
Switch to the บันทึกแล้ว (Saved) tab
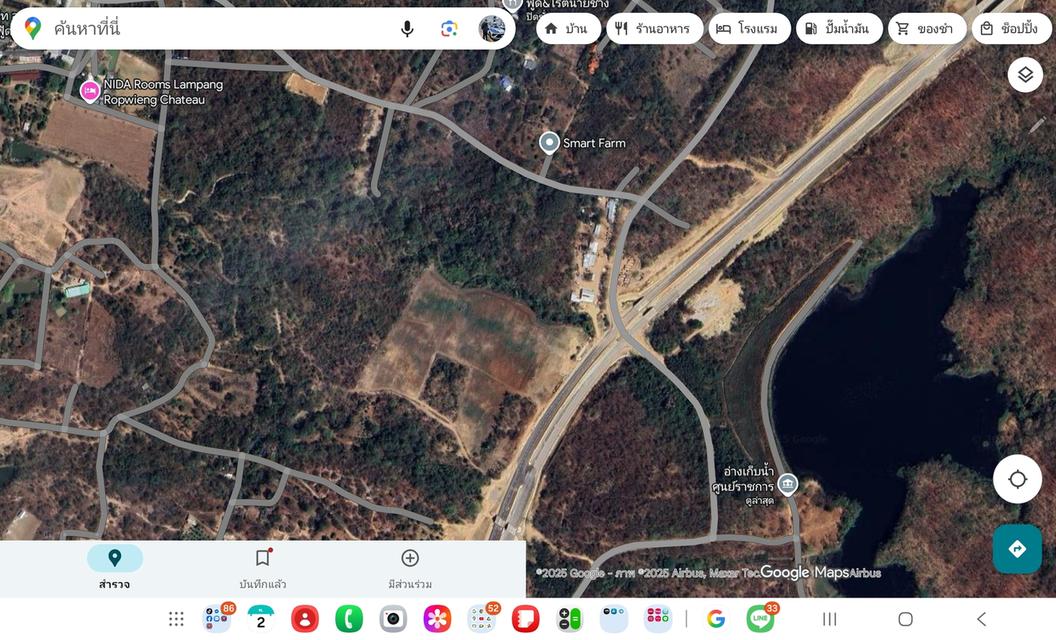coord(263,567)
